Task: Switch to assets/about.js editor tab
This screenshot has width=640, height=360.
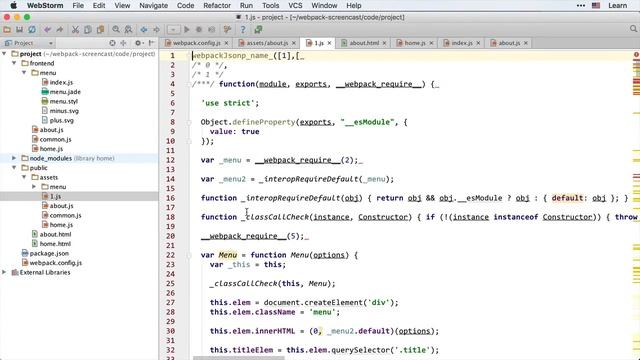Action: (x=267, y=43)
